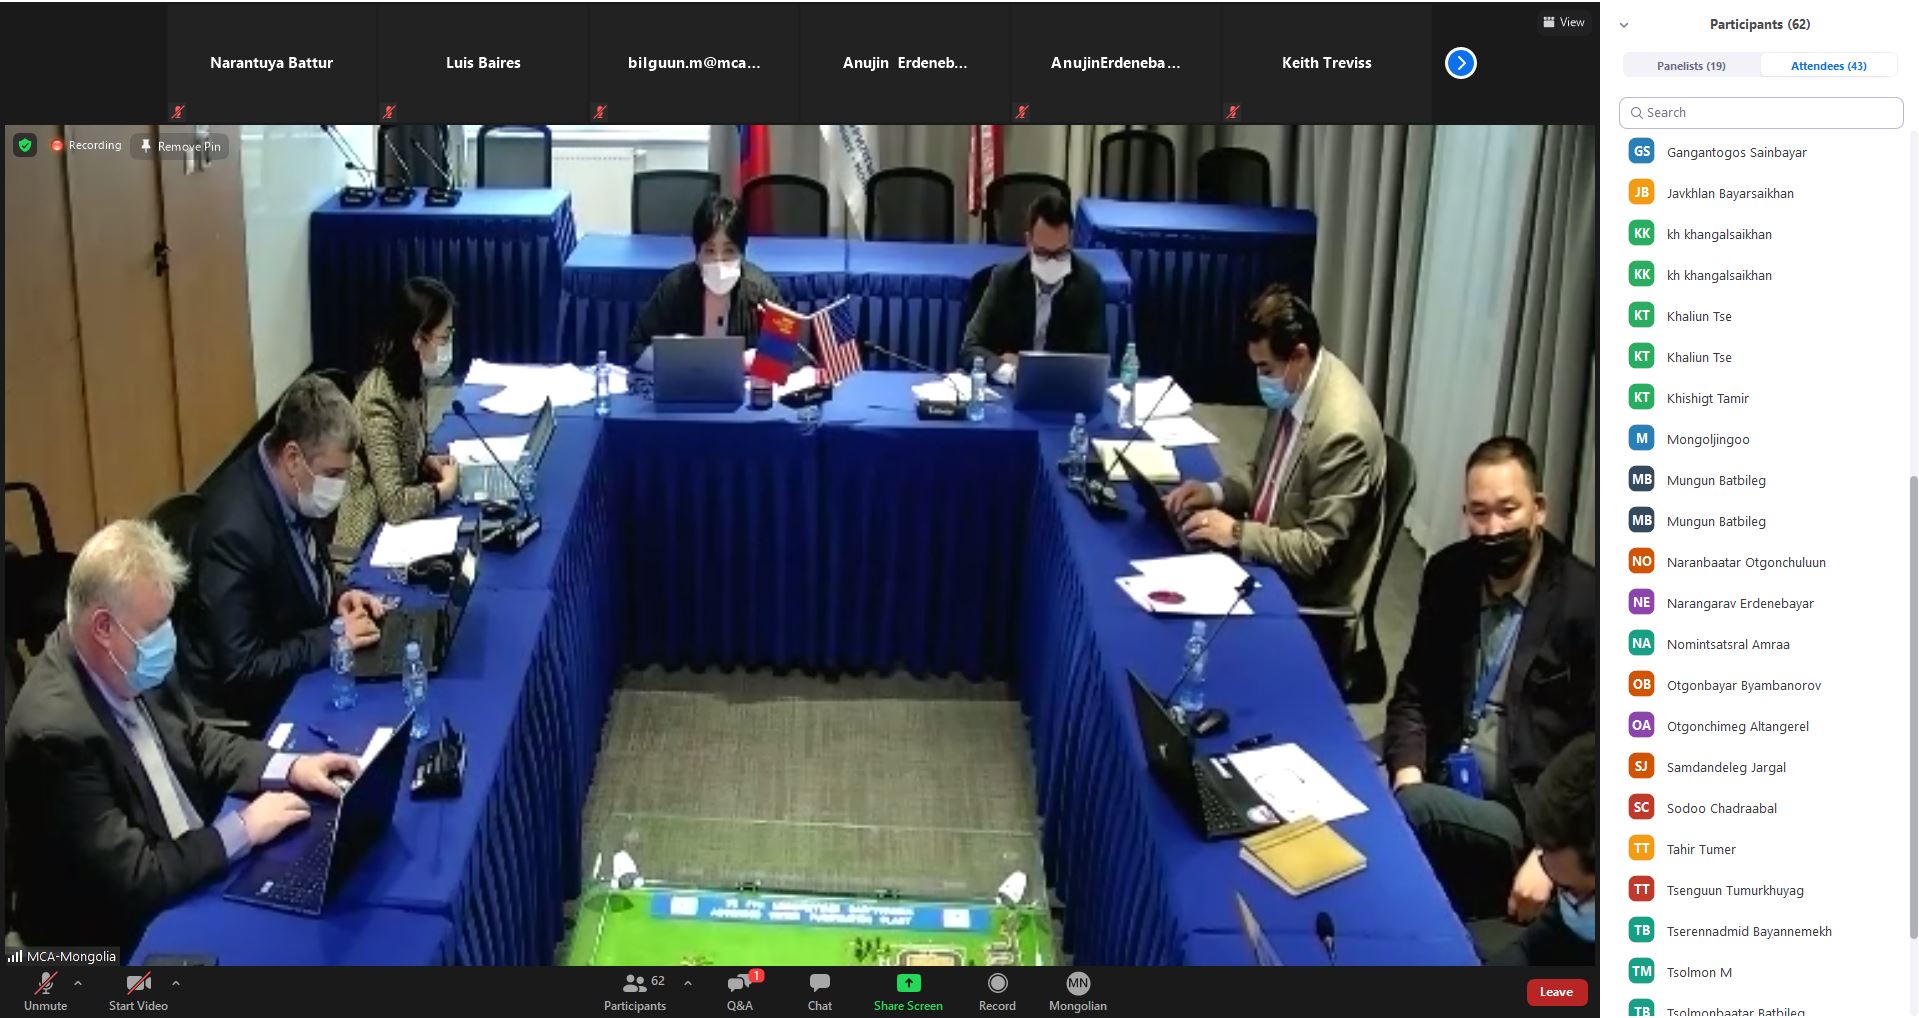Unmute the microphone
Viewport: 1919px width, 1018px height.
45,984
